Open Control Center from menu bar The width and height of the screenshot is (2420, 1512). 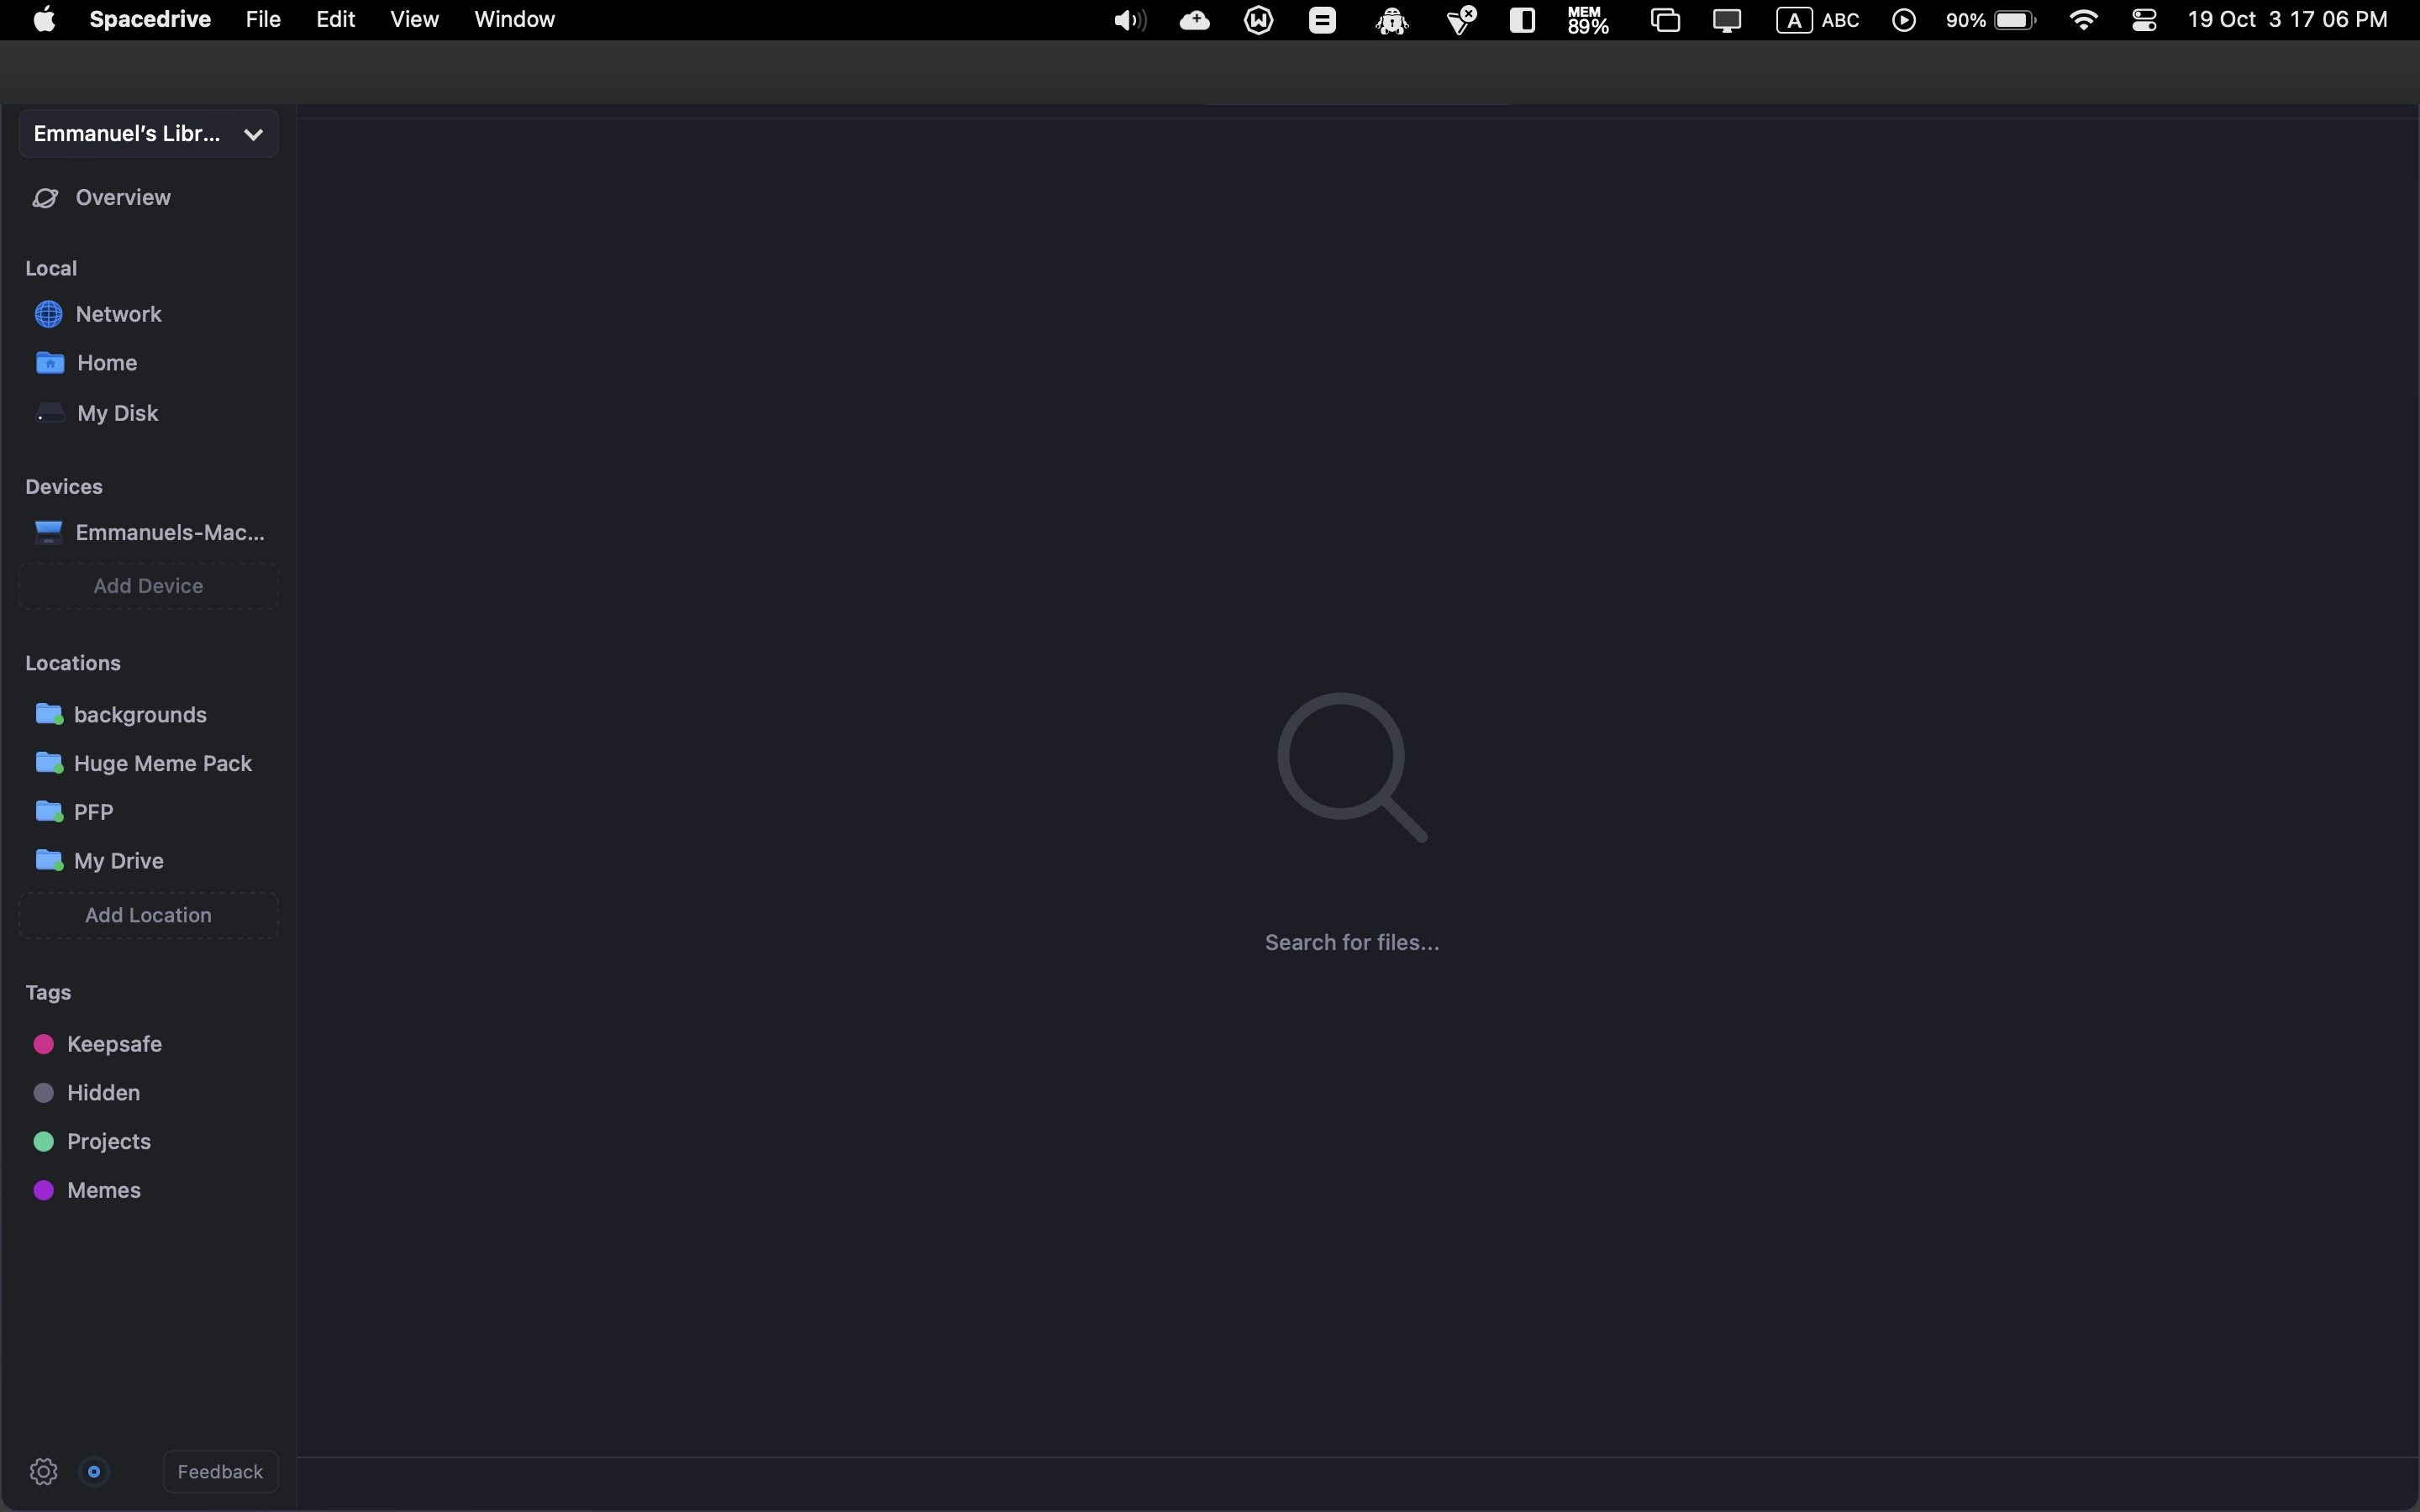click(2146, 19)
